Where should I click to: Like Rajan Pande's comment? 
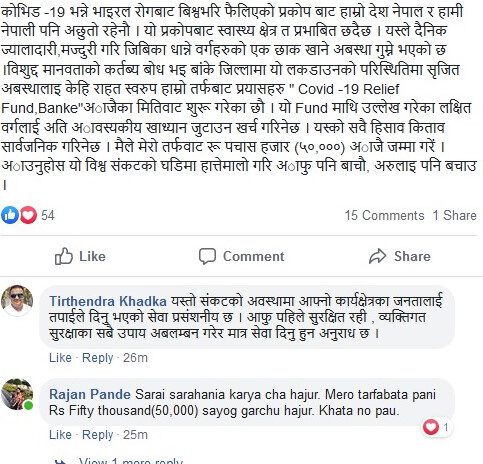60,435
